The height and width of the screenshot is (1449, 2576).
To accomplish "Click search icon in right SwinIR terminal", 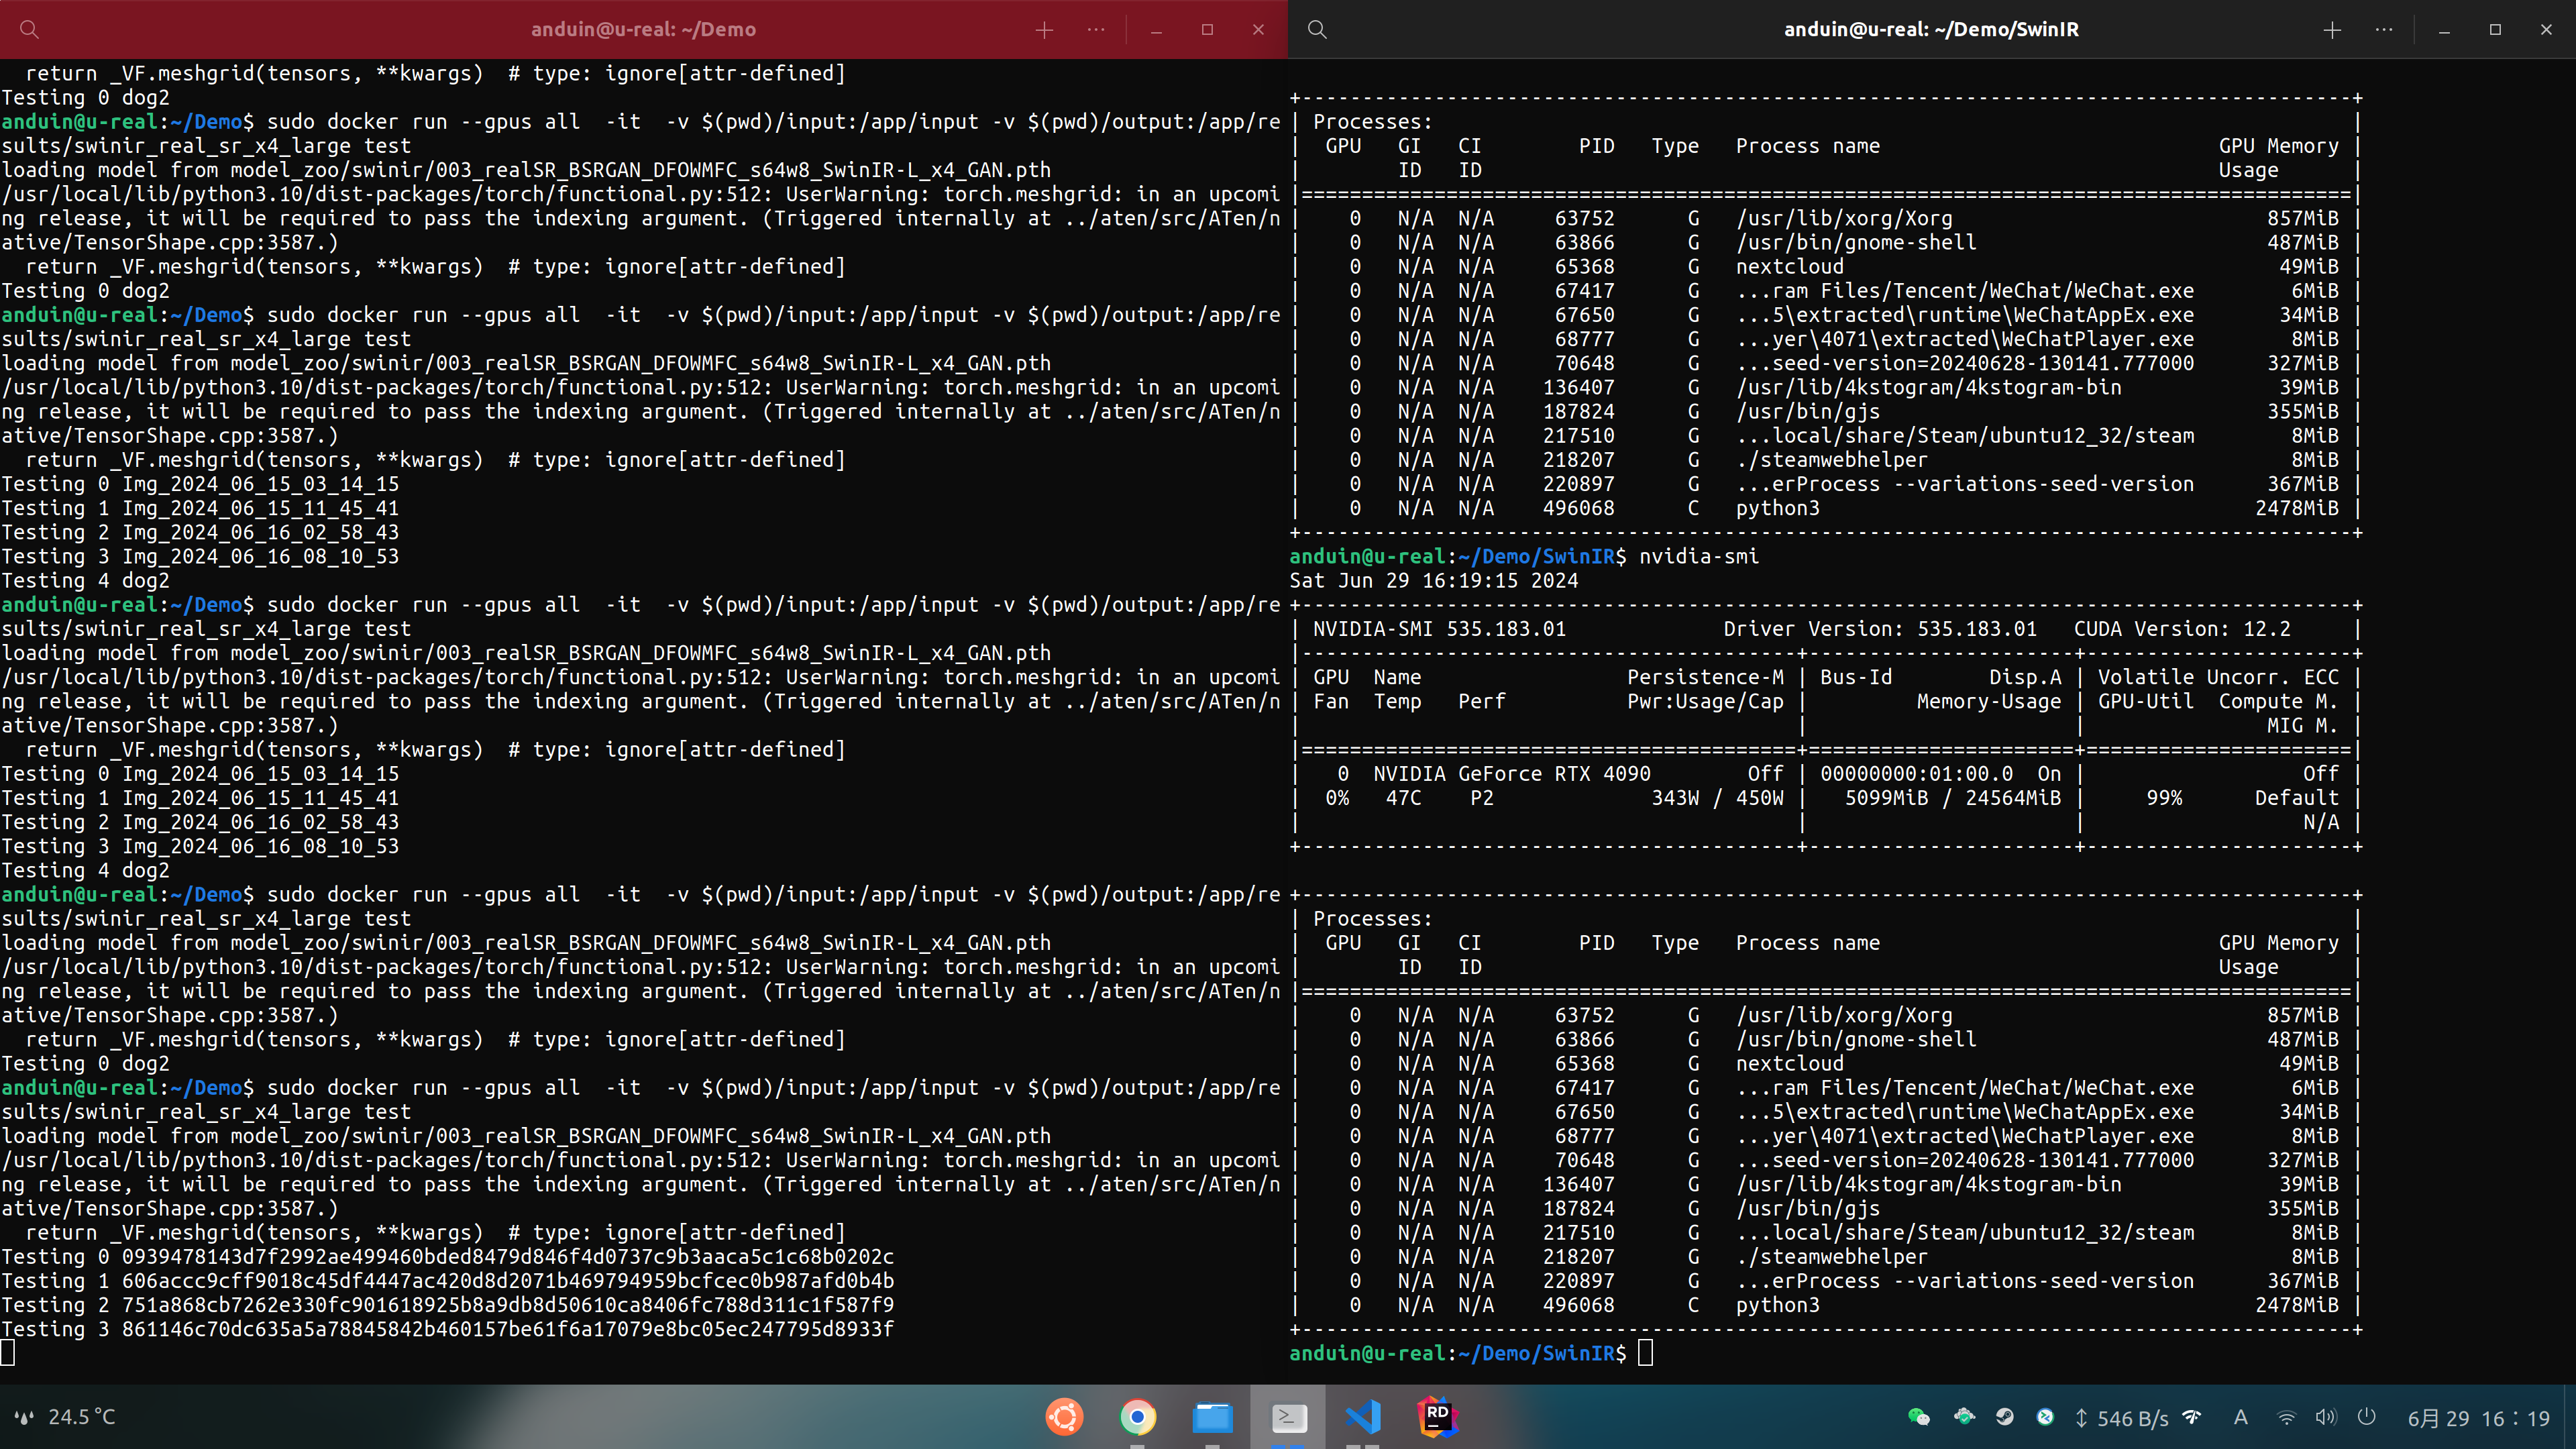I will coord(1317,29).
